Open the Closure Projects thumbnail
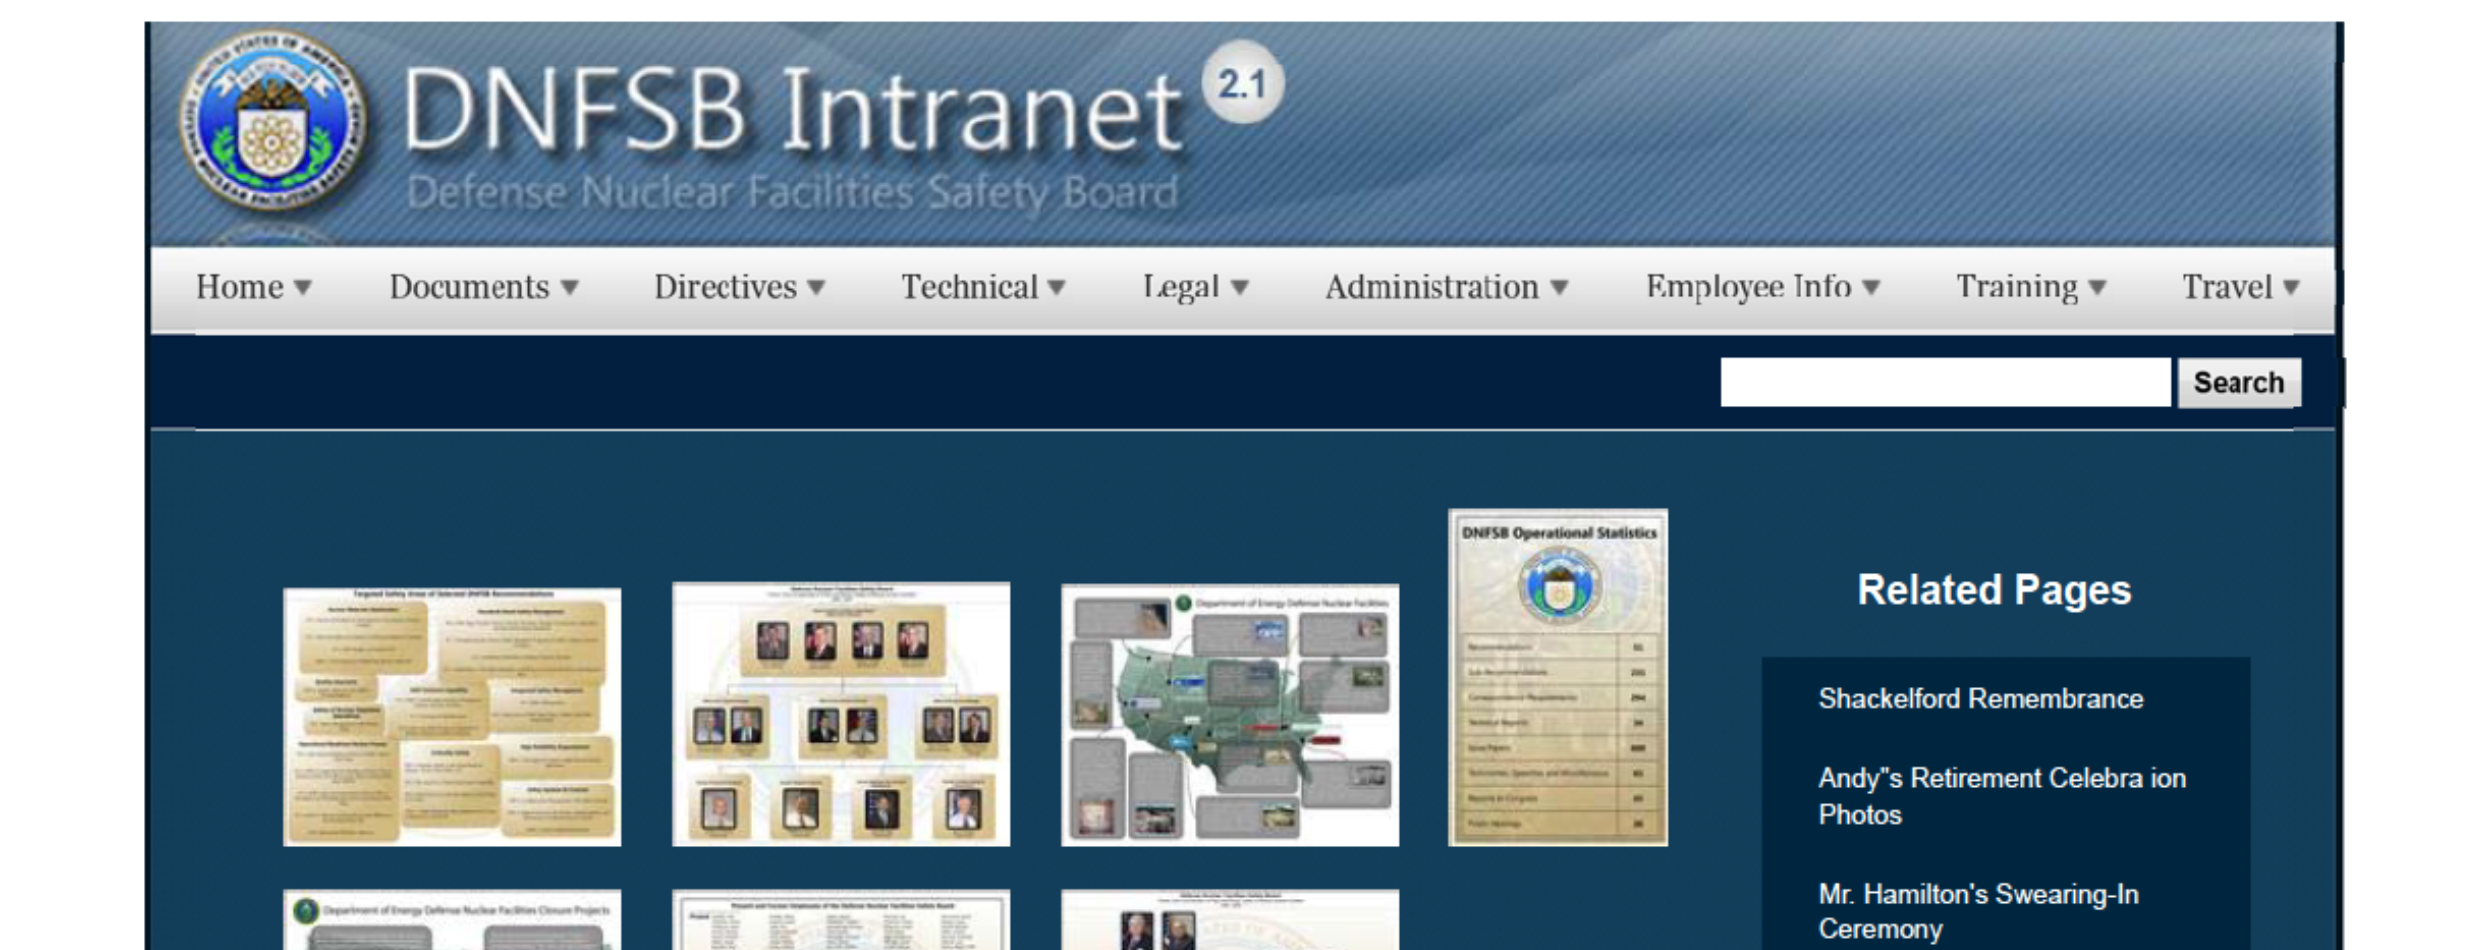This screenshot has width=2487, height=950. [452, 920]
